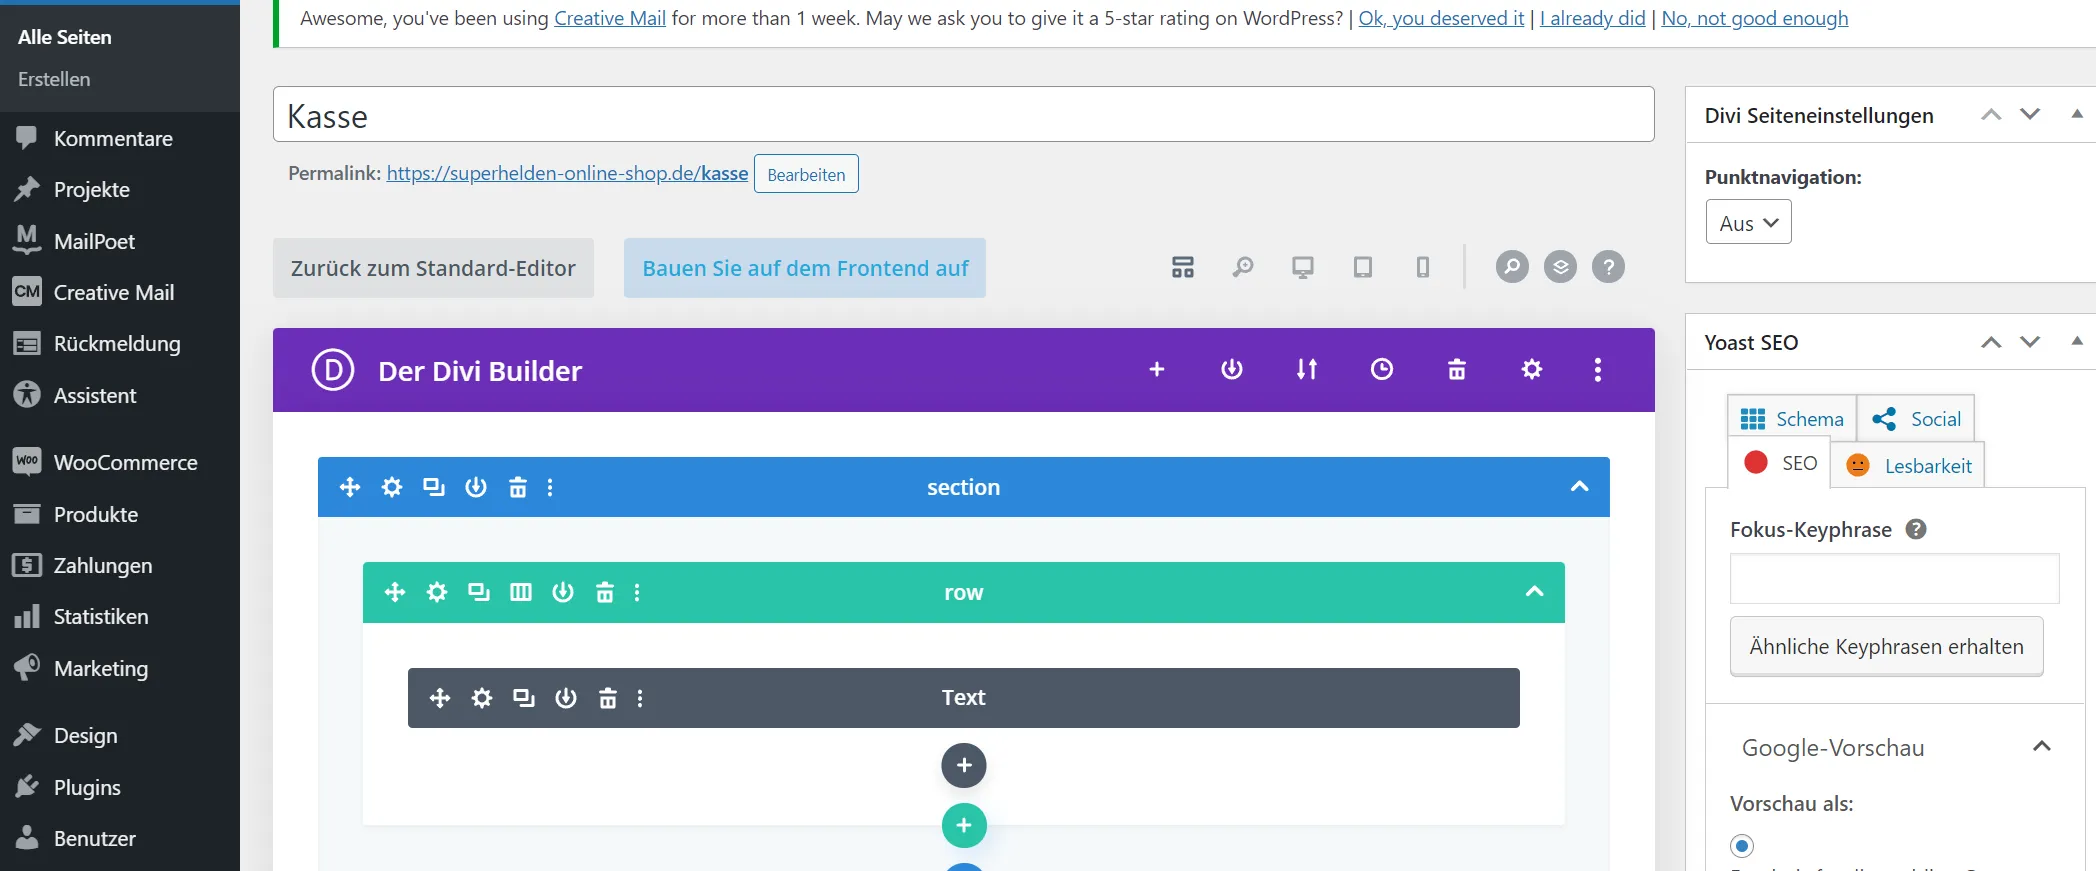Click the power icon in Divi Builder header

click(1232, 370)
